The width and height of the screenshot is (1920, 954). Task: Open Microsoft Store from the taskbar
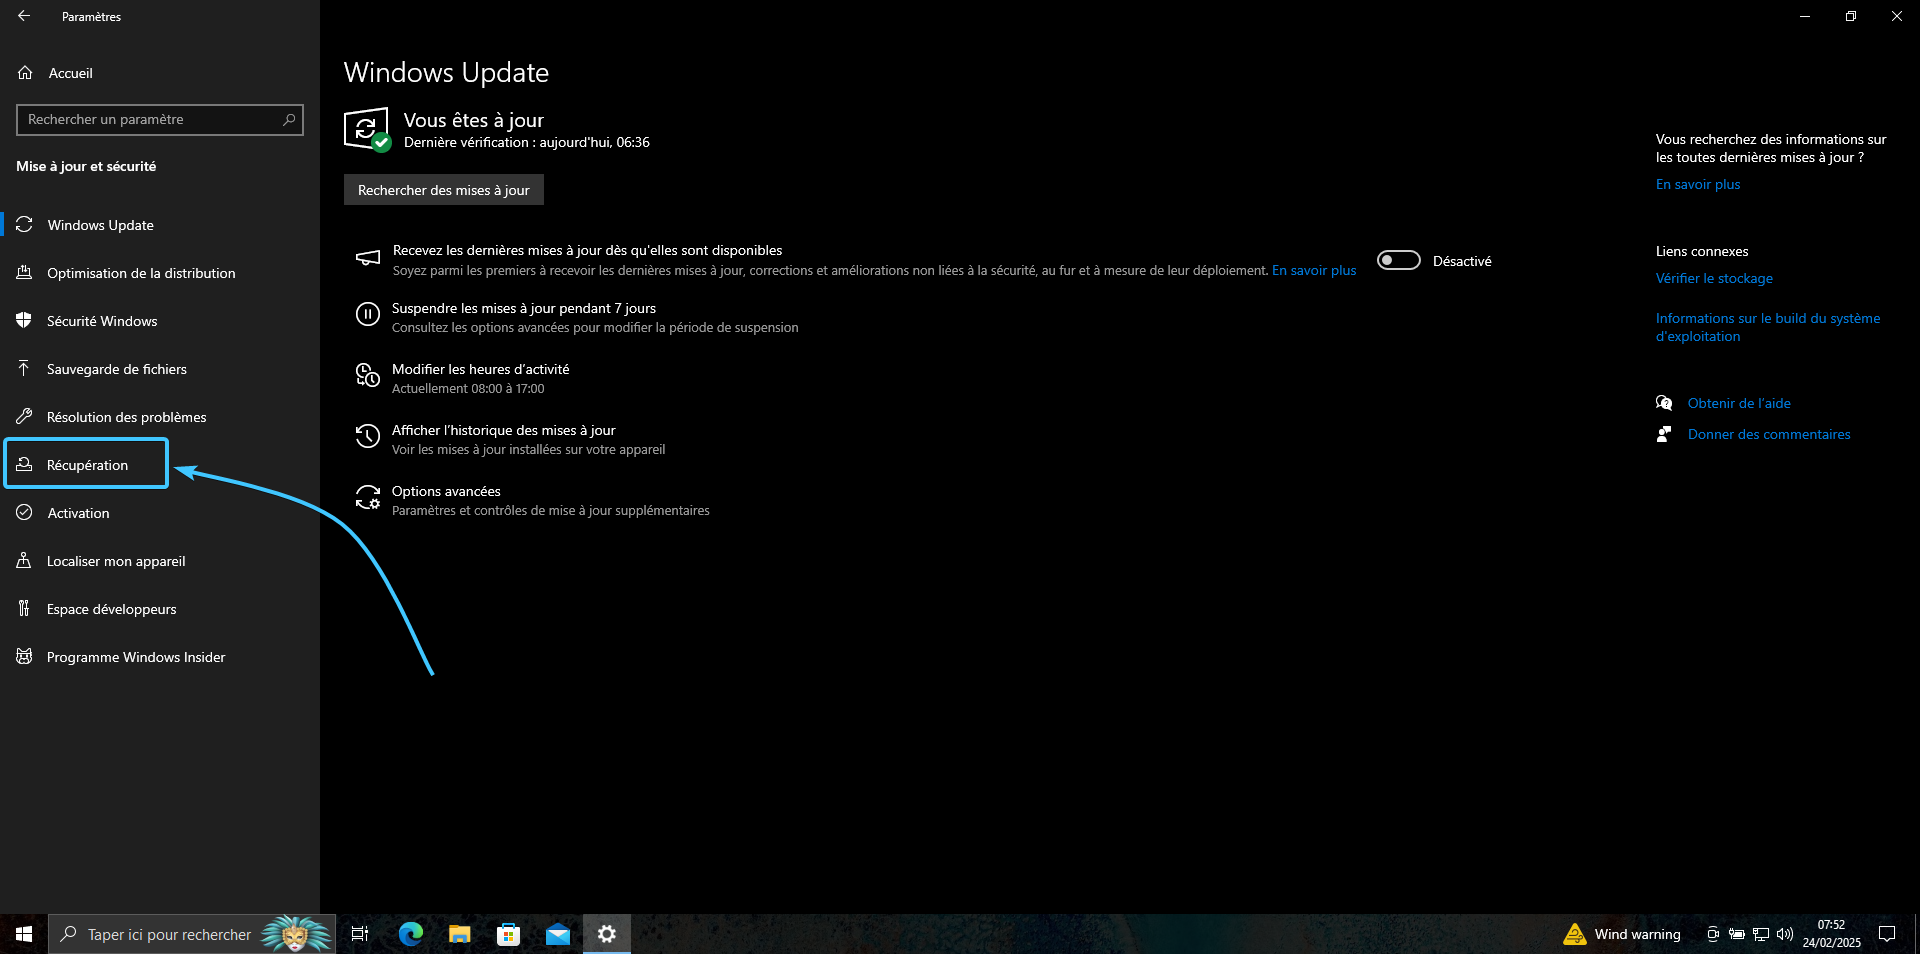click(x=509, y=934)
